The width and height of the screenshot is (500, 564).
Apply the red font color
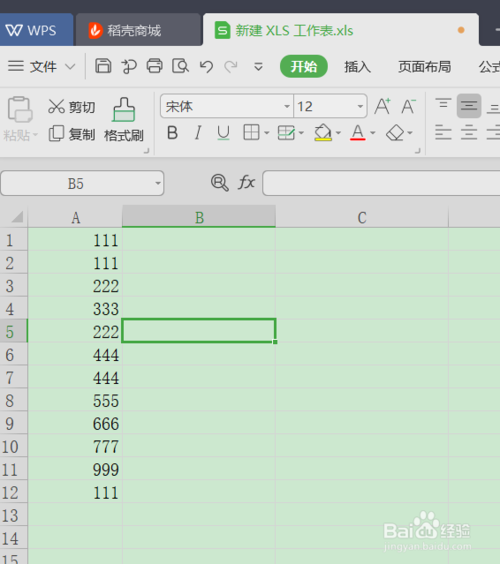click(358, 133)
